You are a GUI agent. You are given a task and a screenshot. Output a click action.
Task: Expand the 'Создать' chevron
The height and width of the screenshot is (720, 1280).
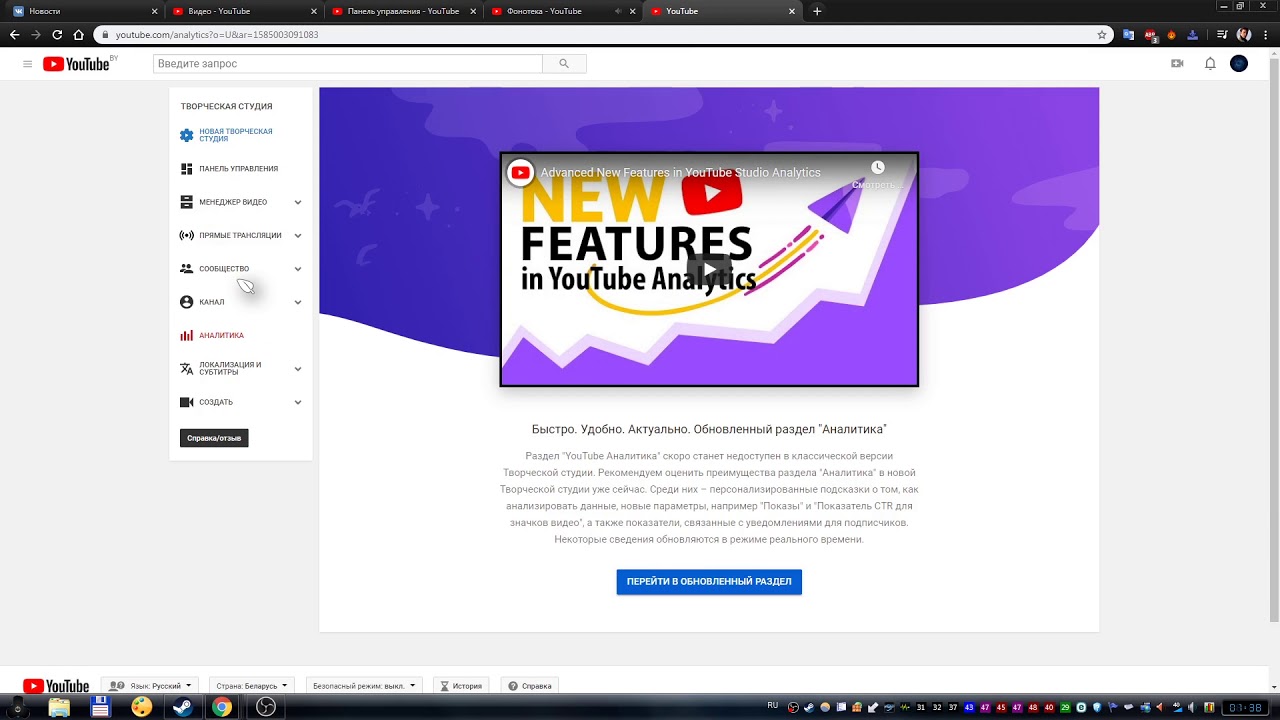(298, 402)
